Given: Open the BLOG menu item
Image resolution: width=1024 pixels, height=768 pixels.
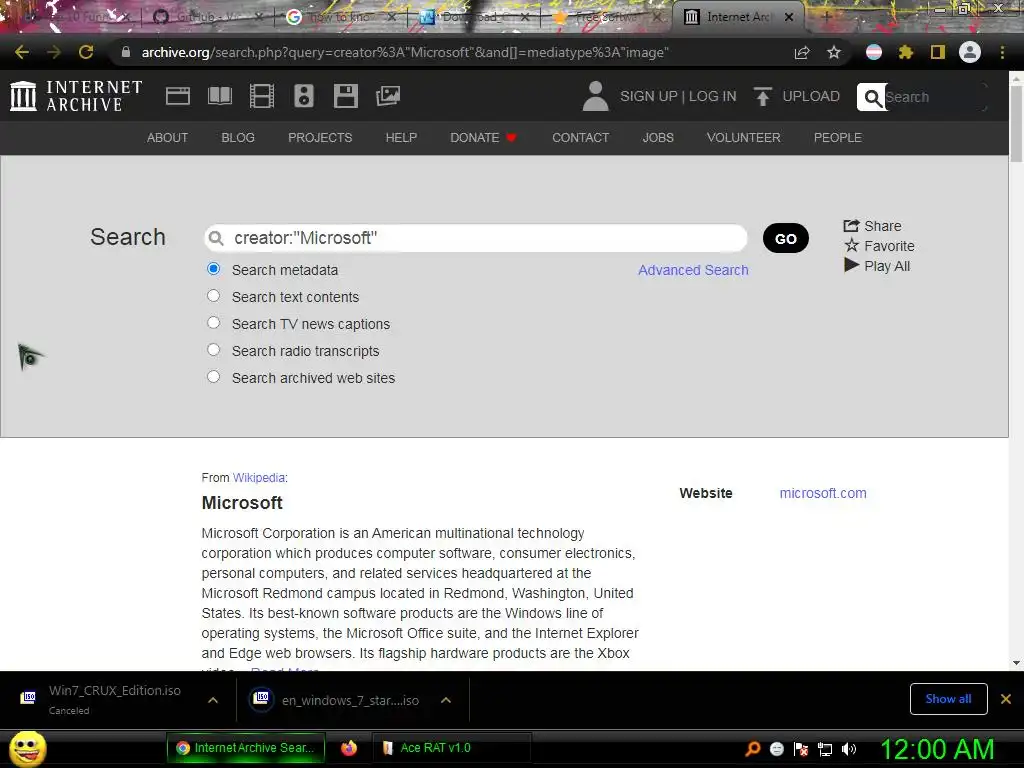Looking at the screenshot, I should 238,138.
